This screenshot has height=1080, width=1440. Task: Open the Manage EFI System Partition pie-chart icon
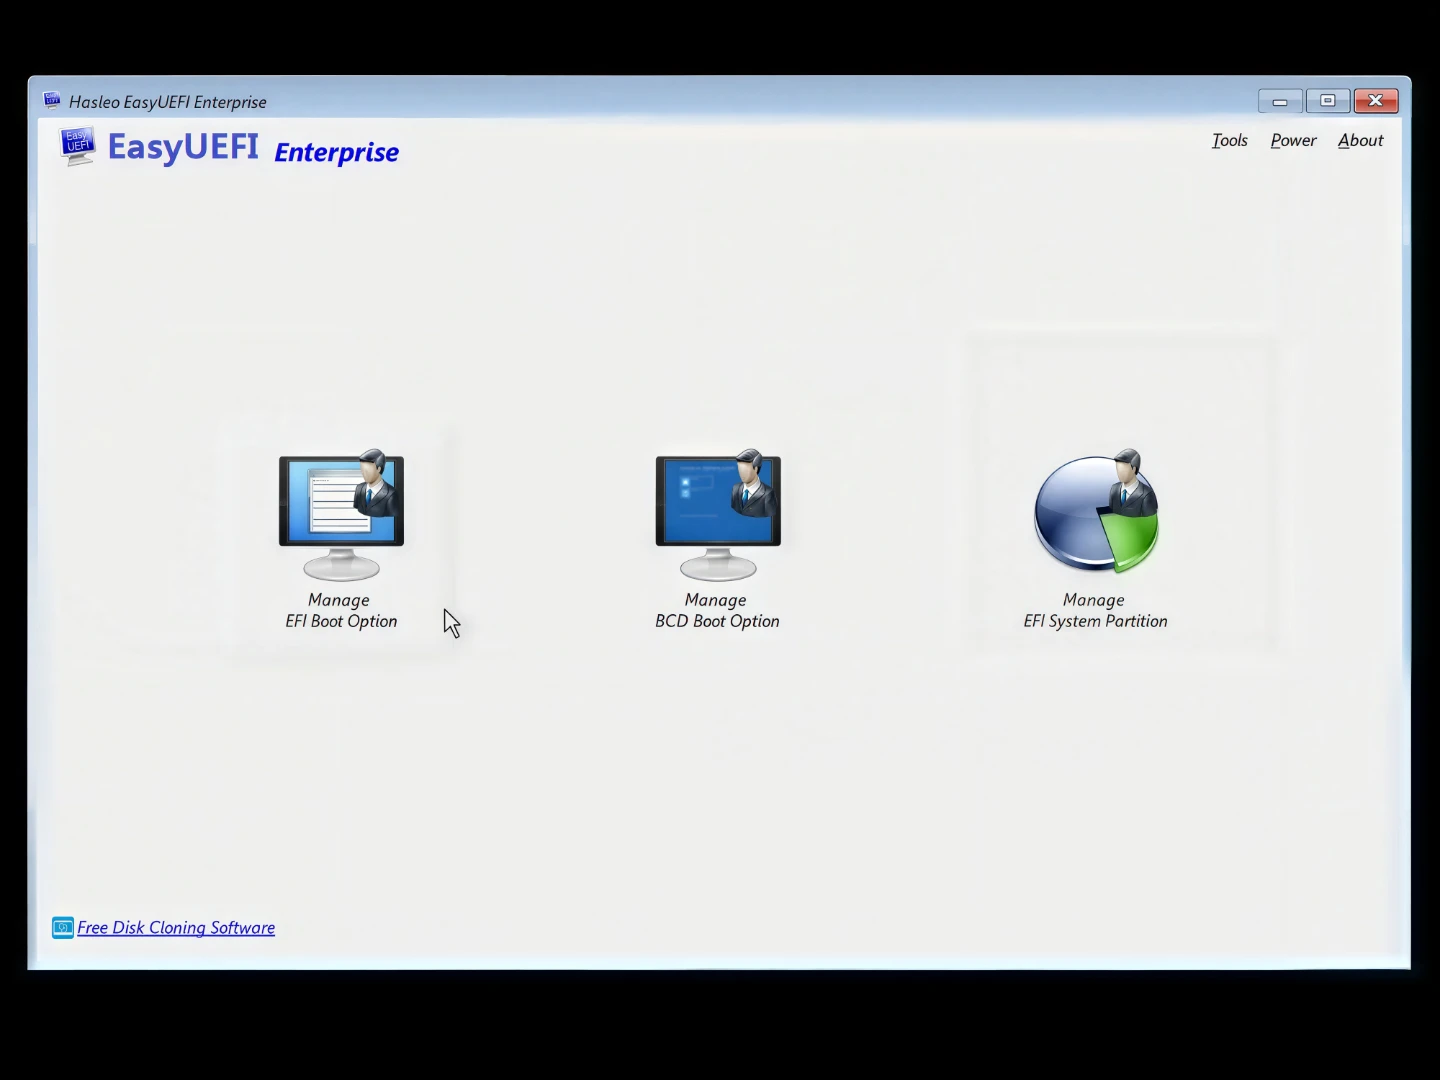pos(1096,511)
